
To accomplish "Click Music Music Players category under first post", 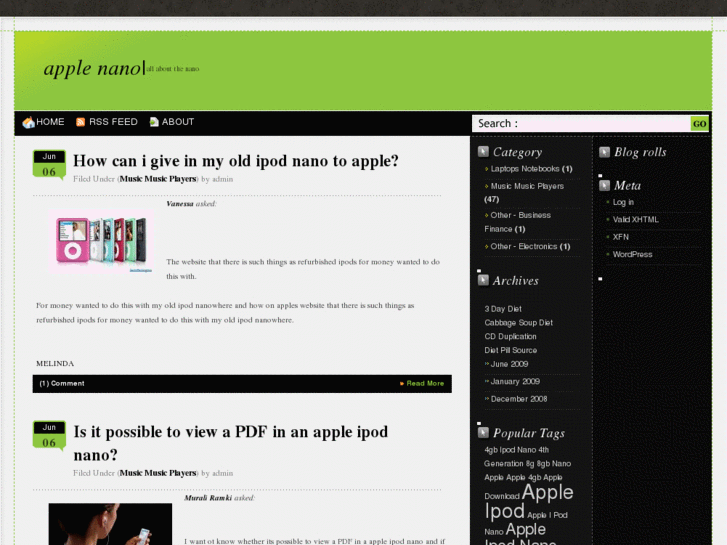I will (x=158, y=179).
